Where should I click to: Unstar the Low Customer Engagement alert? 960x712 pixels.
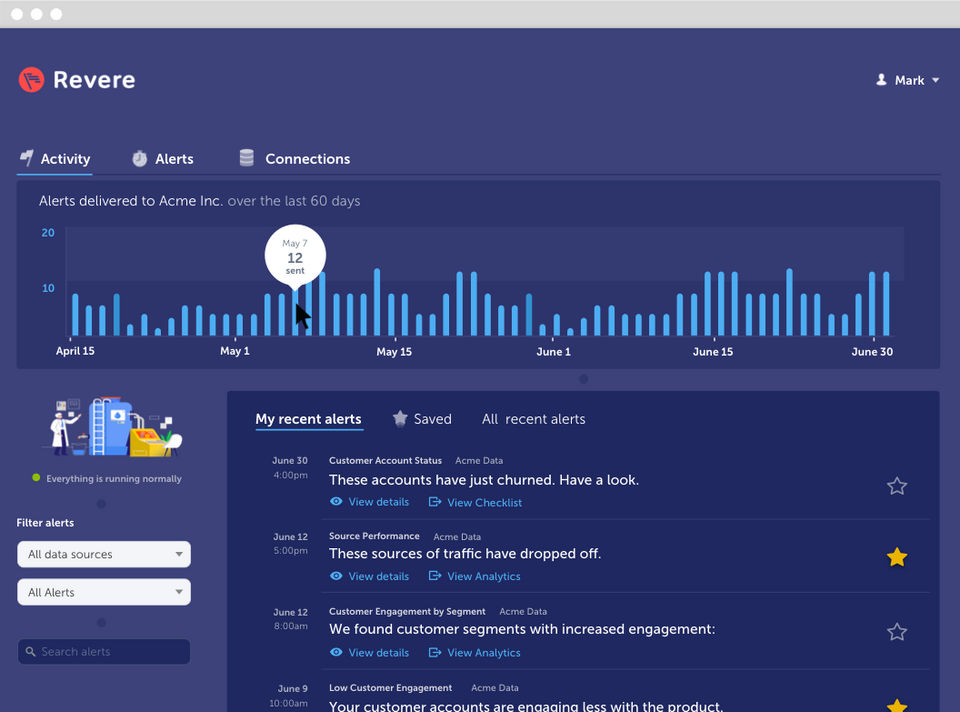(x=896, y=705)
